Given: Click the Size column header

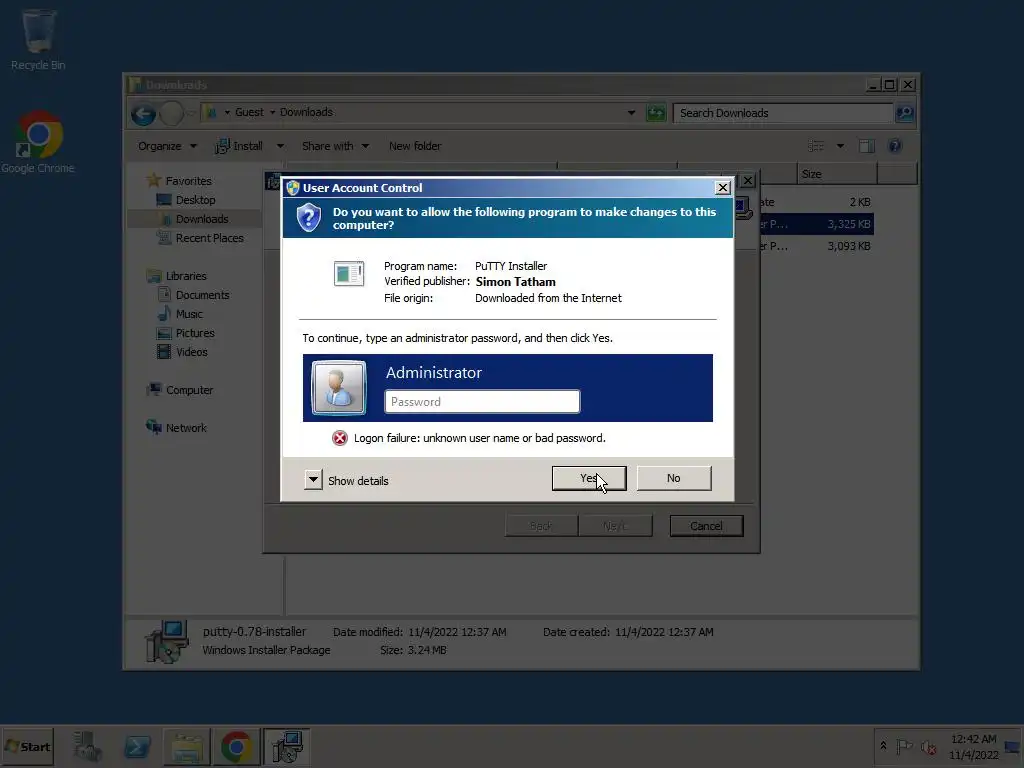Looking at the screenshot, I should pyautogui.click(x=837, y=174).
